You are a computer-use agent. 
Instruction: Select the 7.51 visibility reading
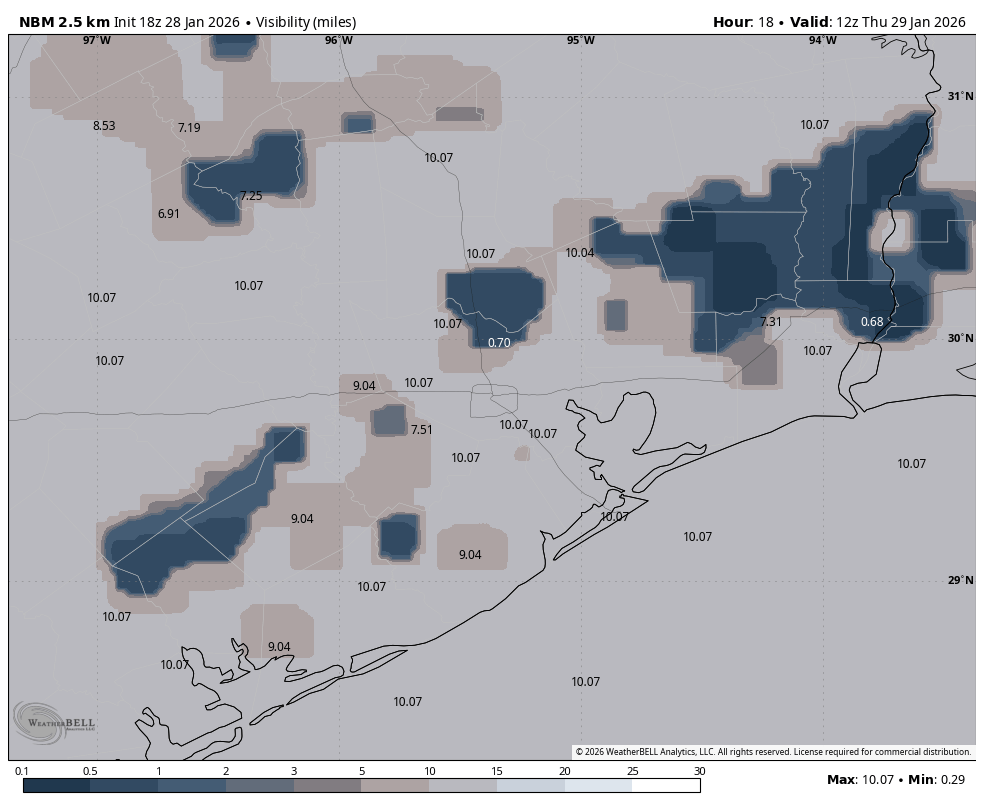tap(422, 430)
